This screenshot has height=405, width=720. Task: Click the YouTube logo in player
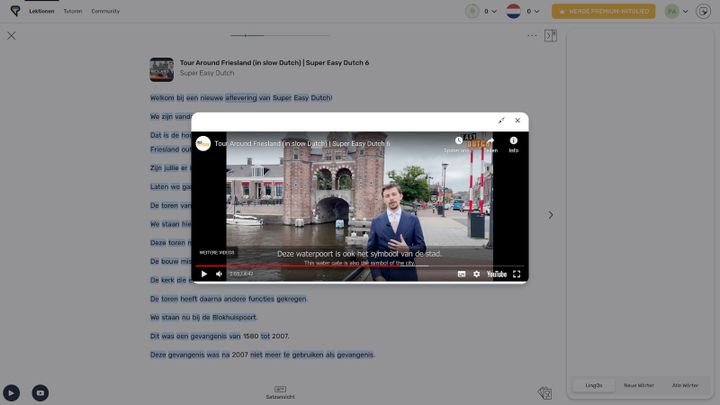tap(496, 274)
